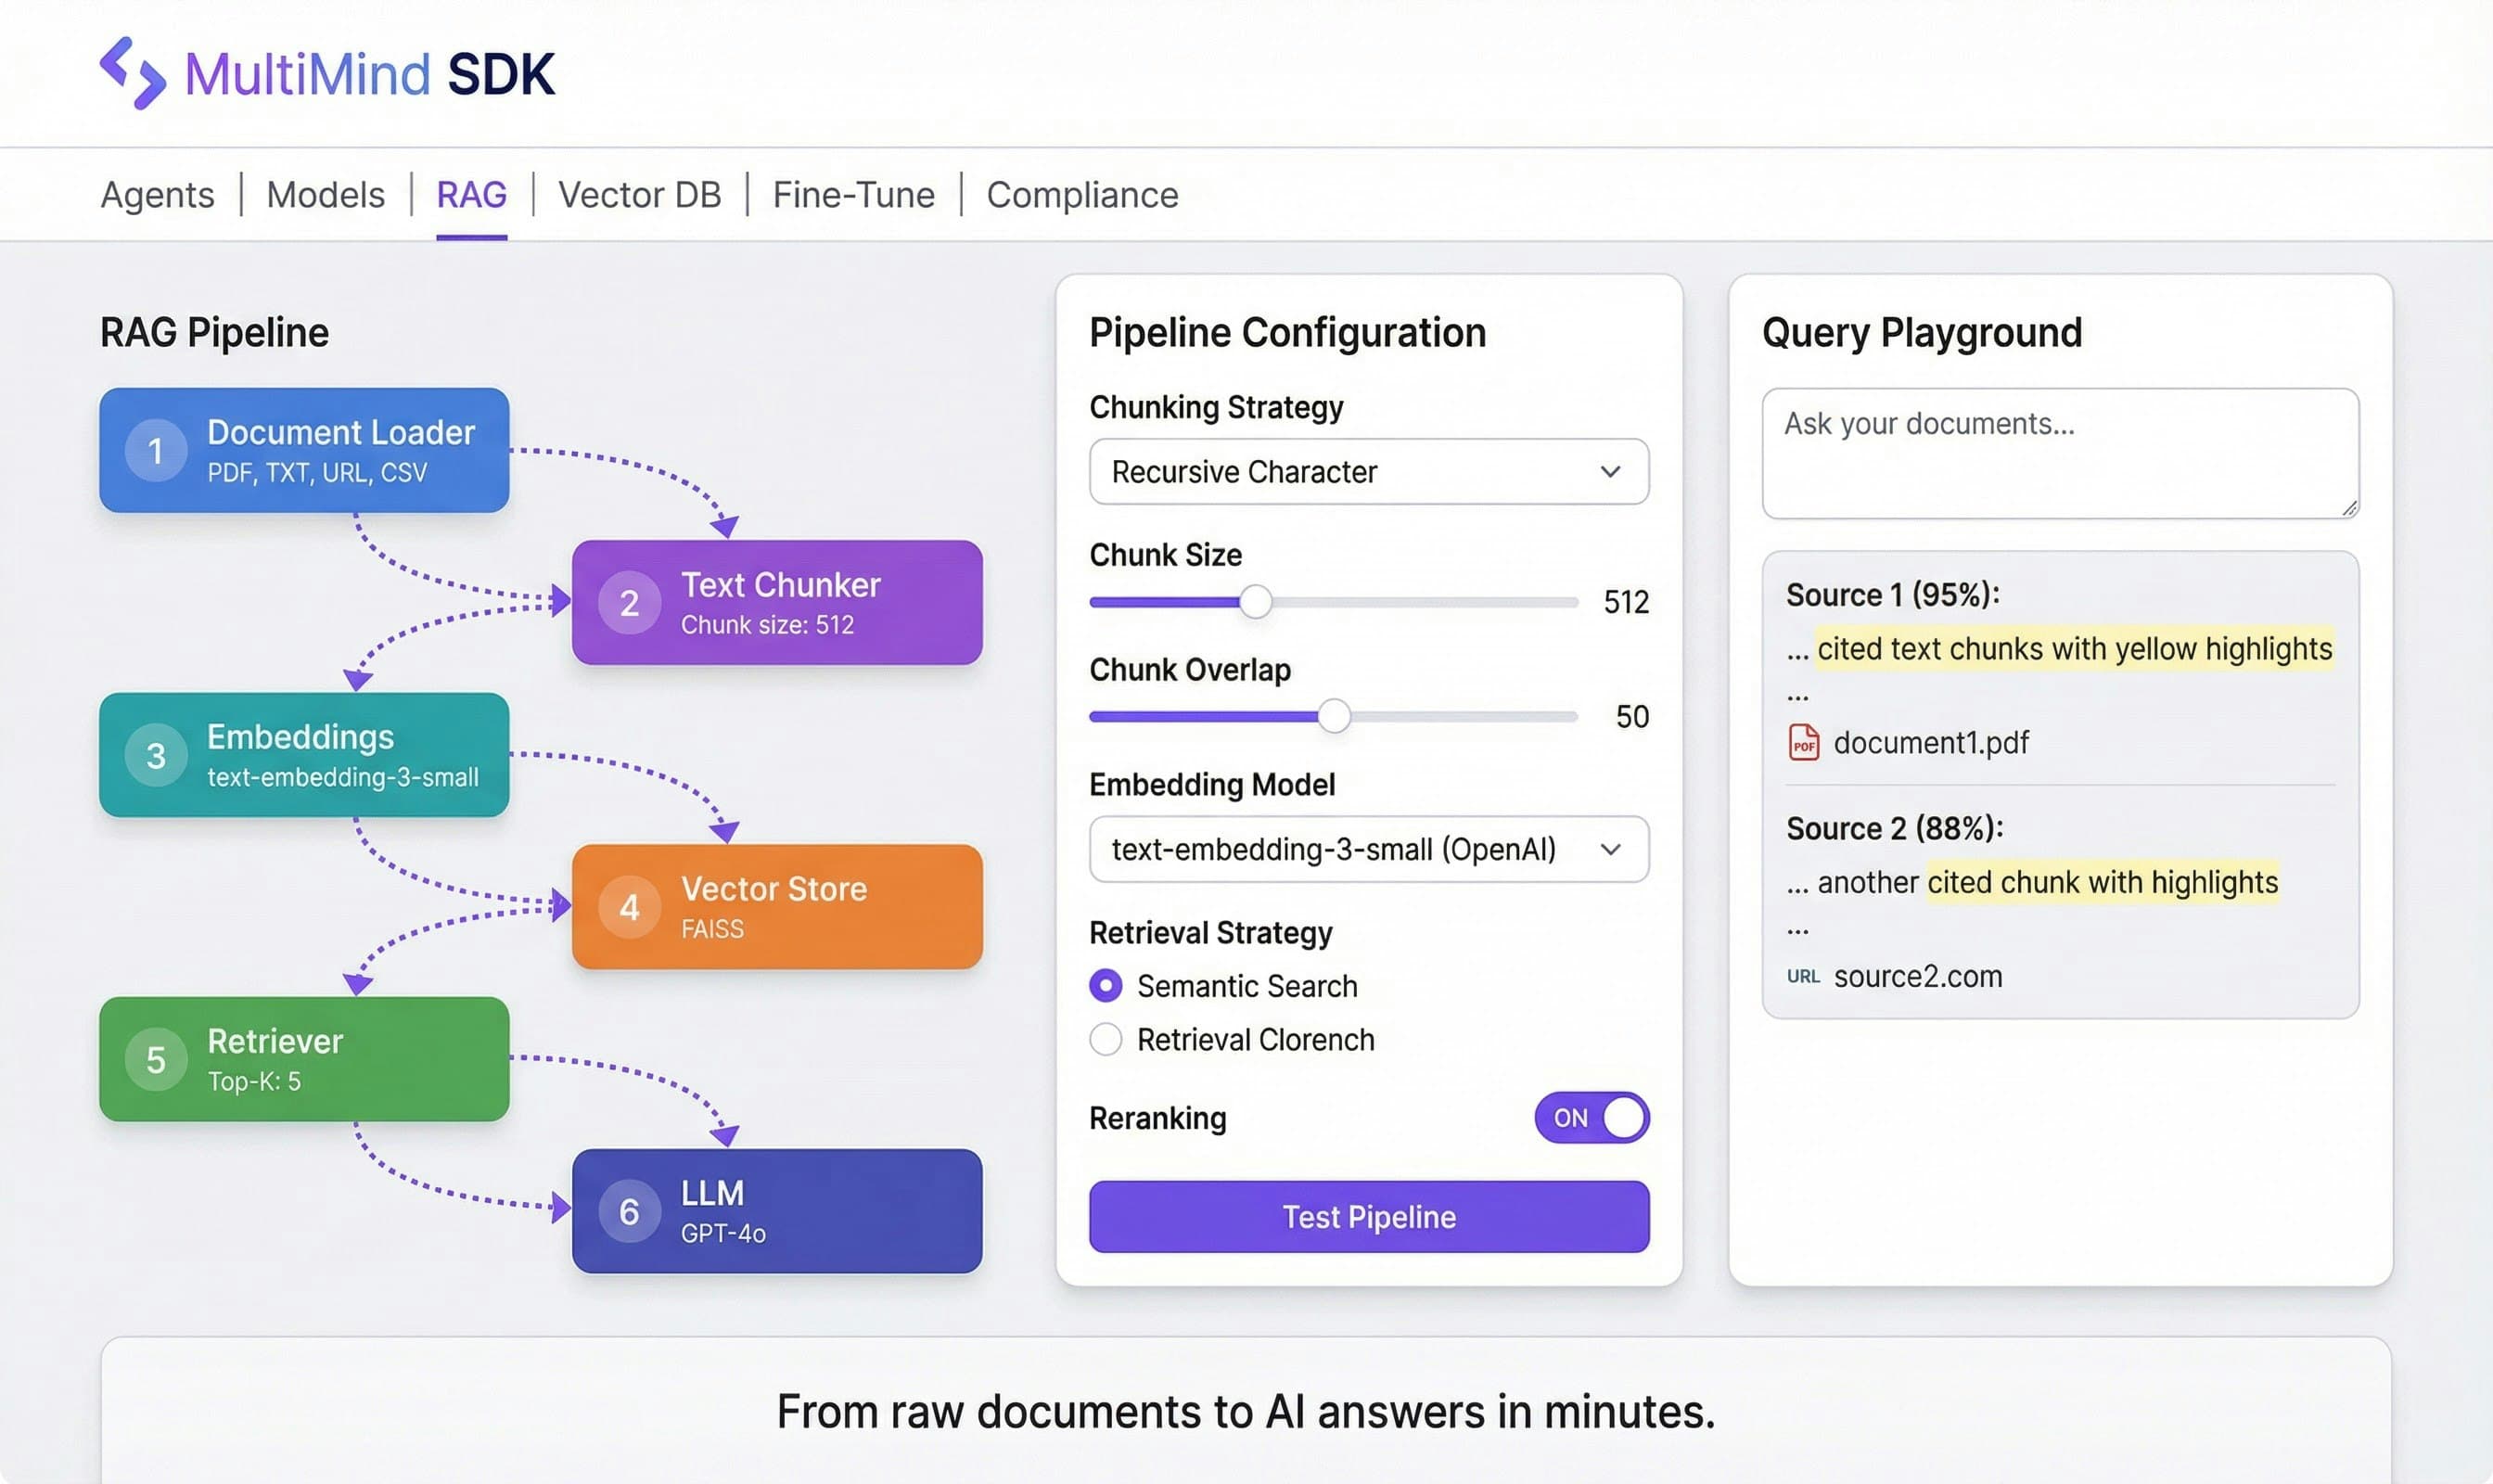Switch to the Vector DB tab
Viewport: 2493px width, 1484px height.
click(x=640, y=194)
